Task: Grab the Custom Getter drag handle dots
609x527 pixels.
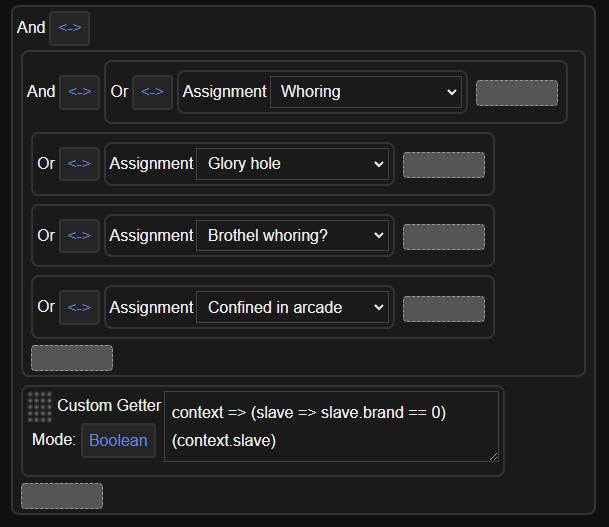Action: [40, 406]
